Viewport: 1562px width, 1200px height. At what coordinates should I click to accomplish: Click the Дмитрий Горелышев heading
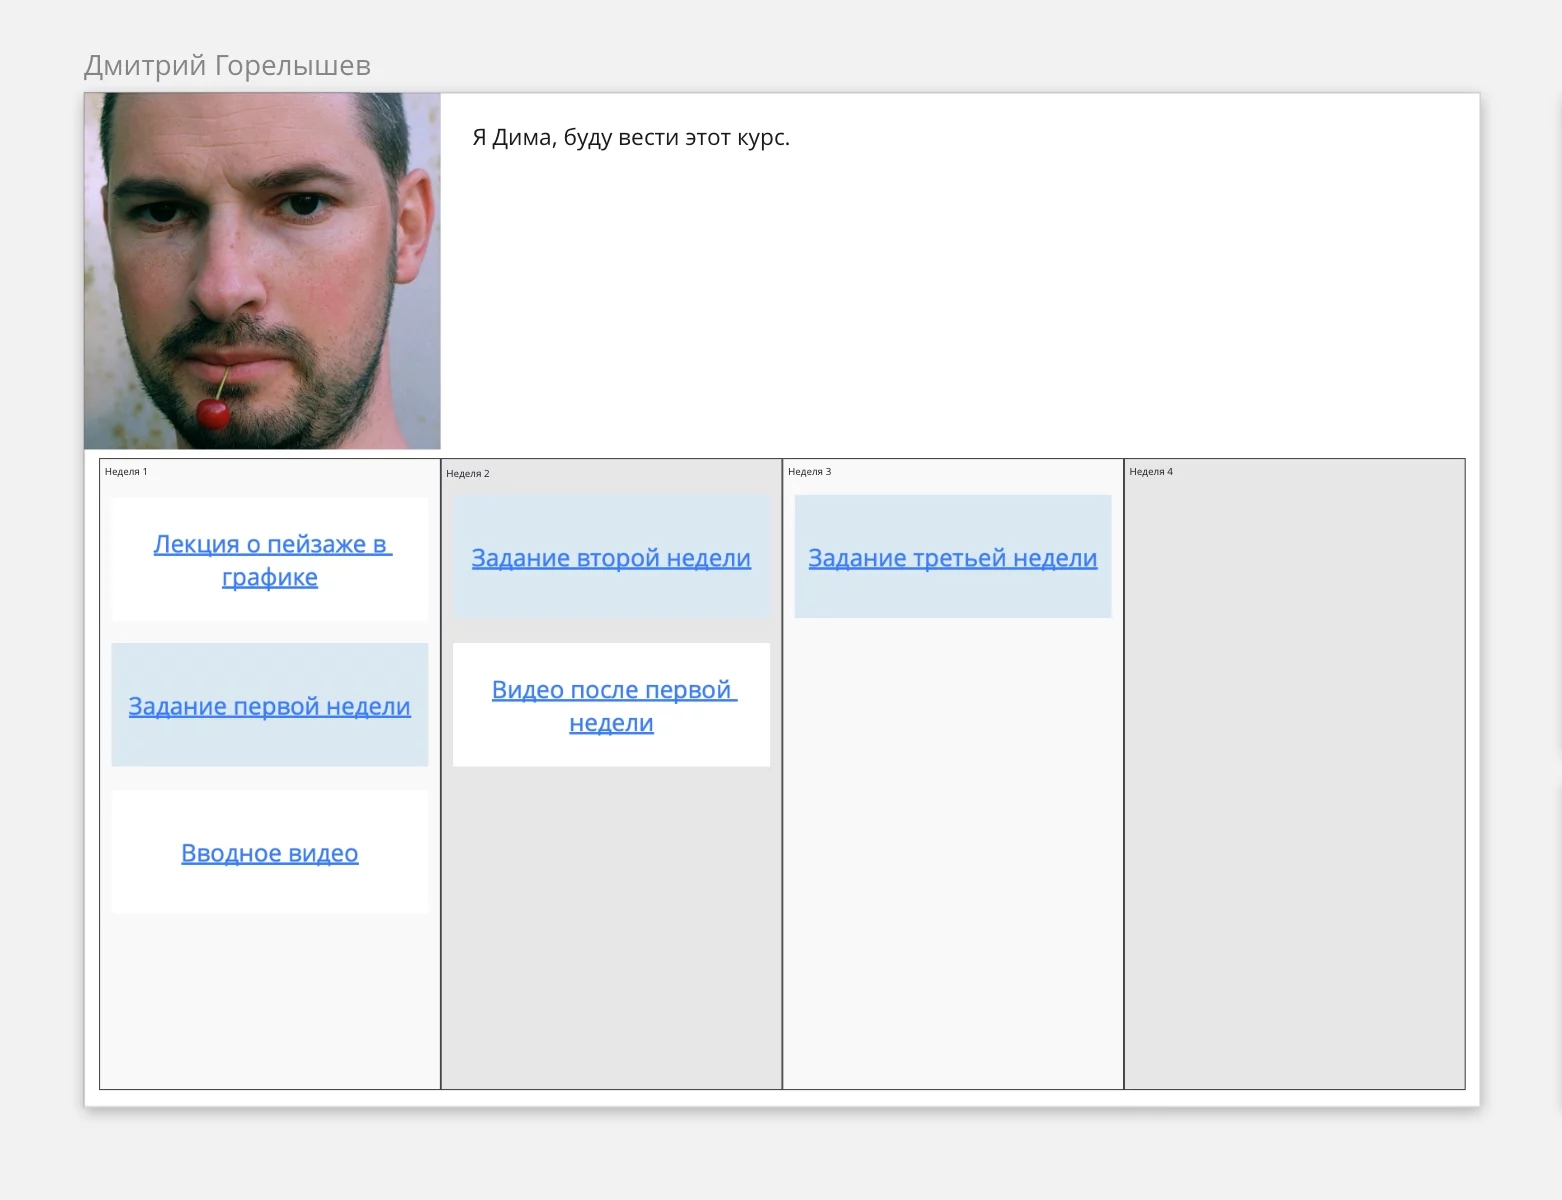pyautogui.click(x=227, y=66)
